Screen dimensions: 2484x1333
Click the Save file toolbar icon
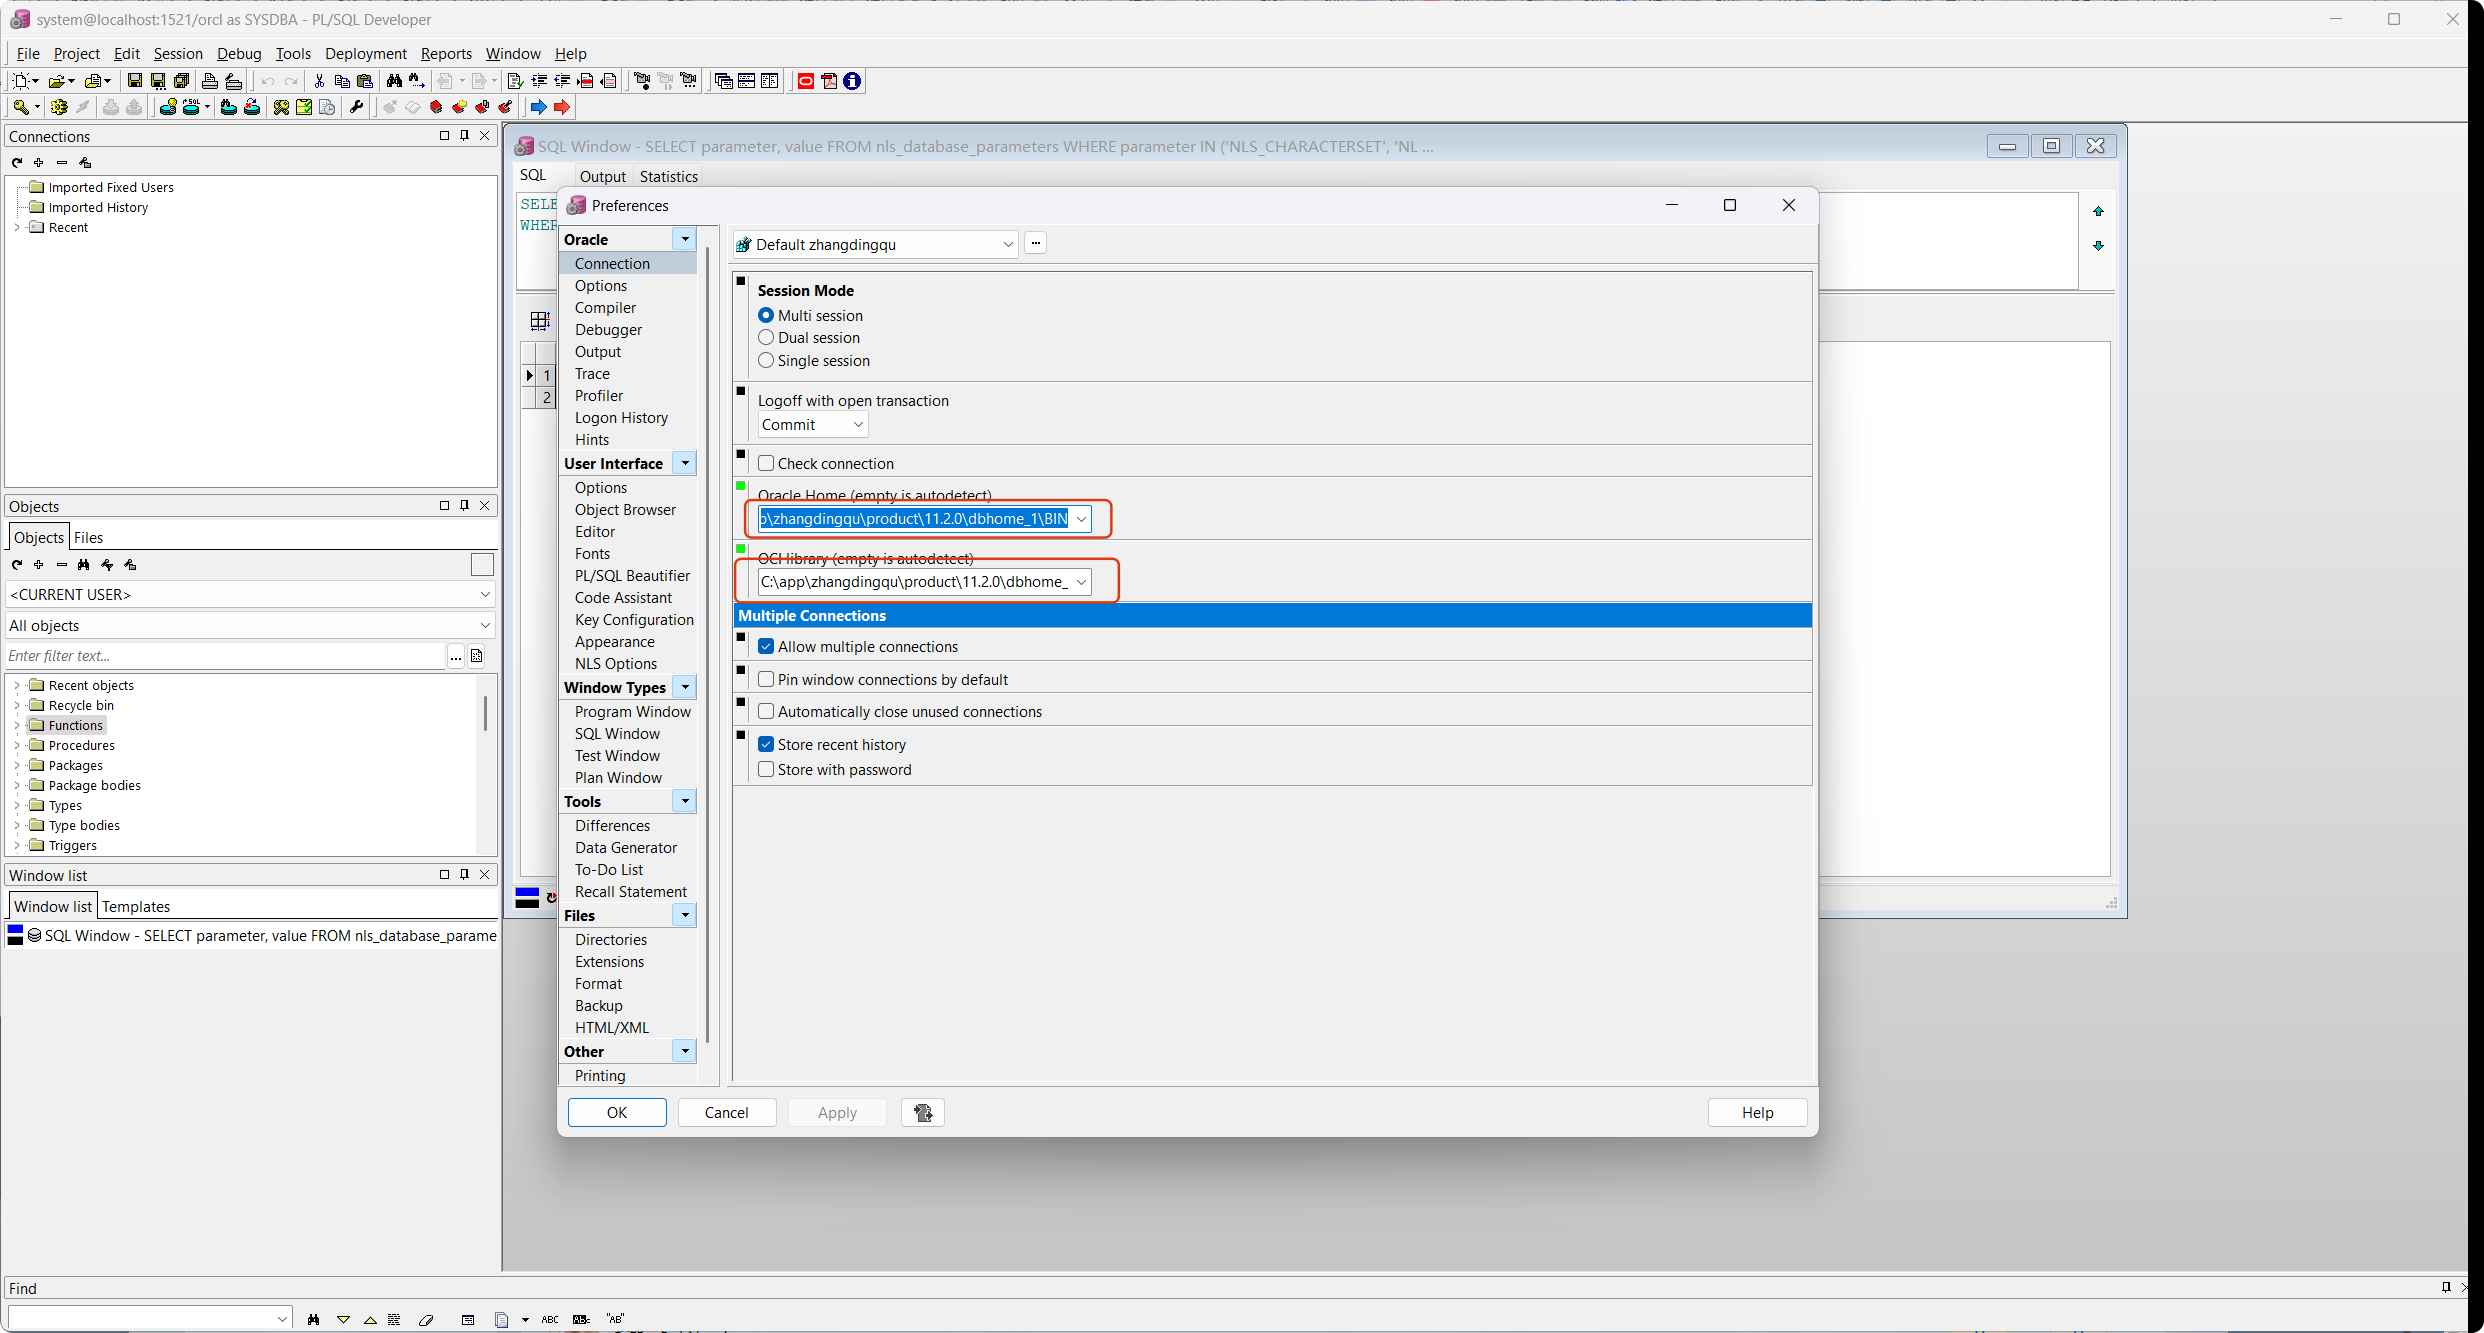point(134,81)
